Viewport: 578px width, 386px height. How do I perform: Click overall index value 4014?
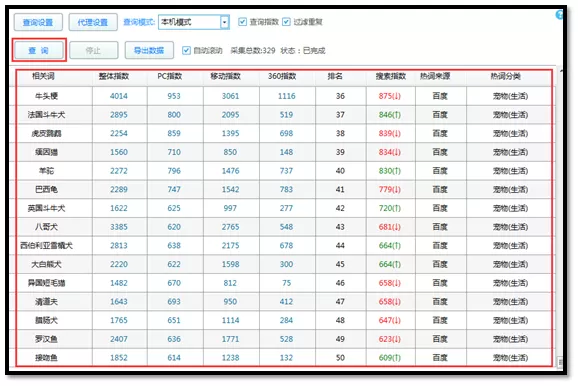[119, 96]
